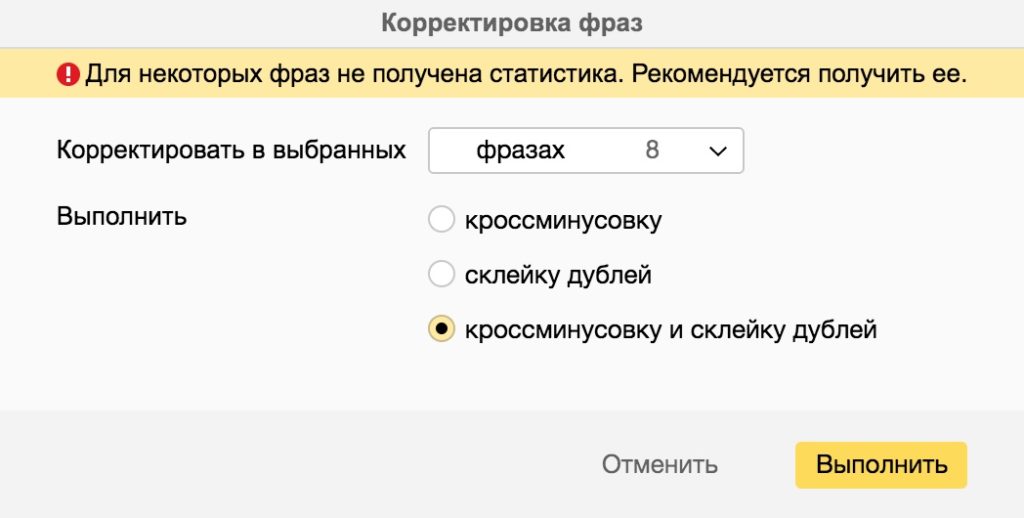This screenshot has width=1024, height=518.
Task: Click the word фразах inside the selector
Action: coord(520,151)
